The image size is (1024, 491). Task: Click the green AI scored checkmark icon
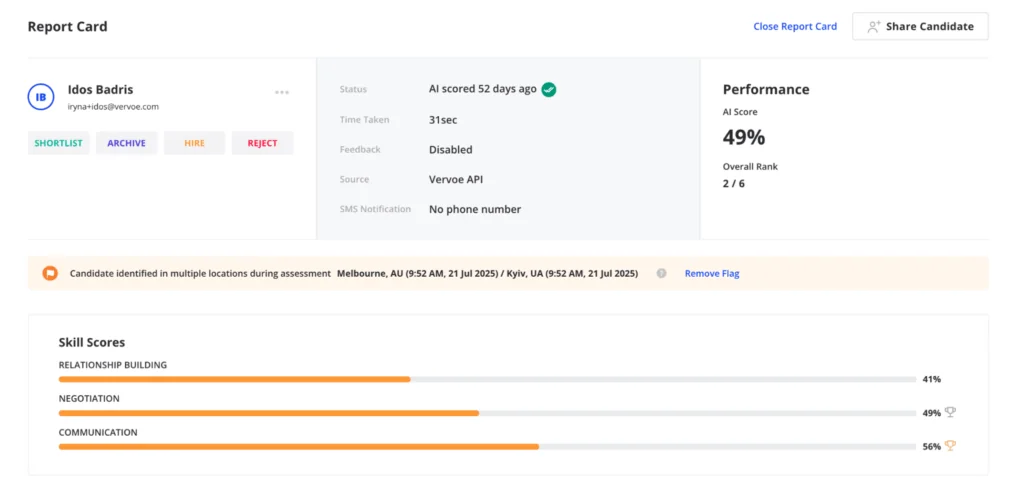(549, 89)
